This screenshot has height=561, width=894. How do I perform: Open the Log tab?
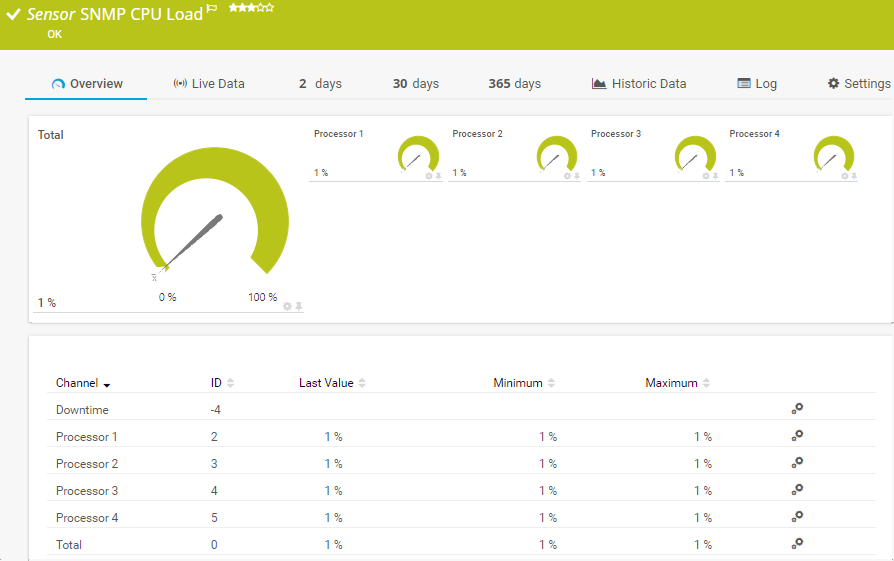(x=757, y=84)
